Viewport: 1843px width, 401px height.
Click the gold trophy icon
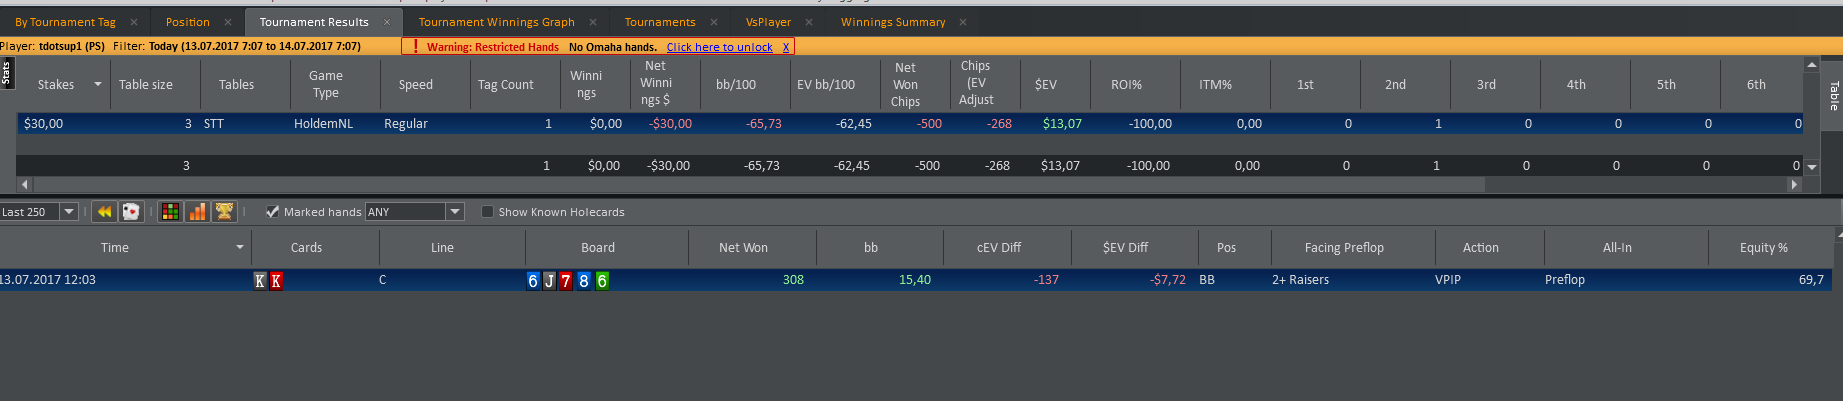point(225,212)
